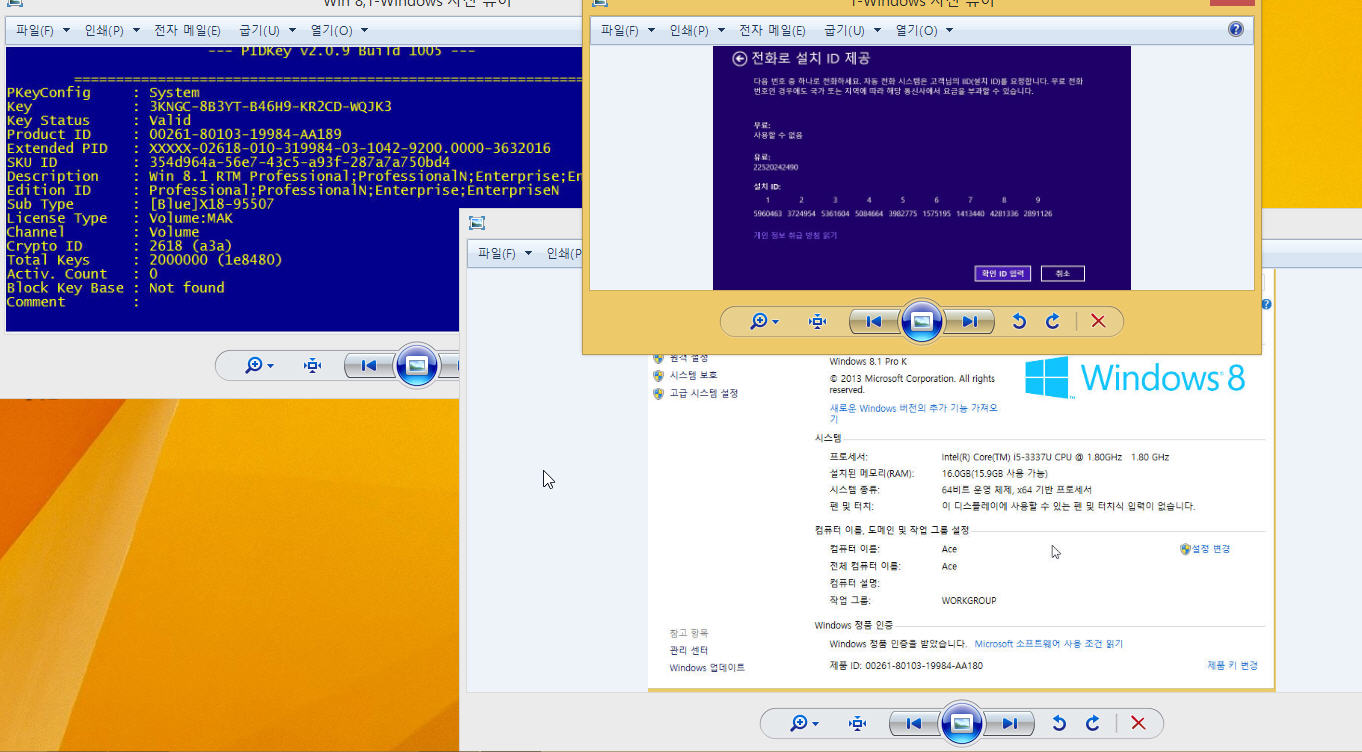Click '00261-80103-19984-AA180' product ID text

point(924,665)
